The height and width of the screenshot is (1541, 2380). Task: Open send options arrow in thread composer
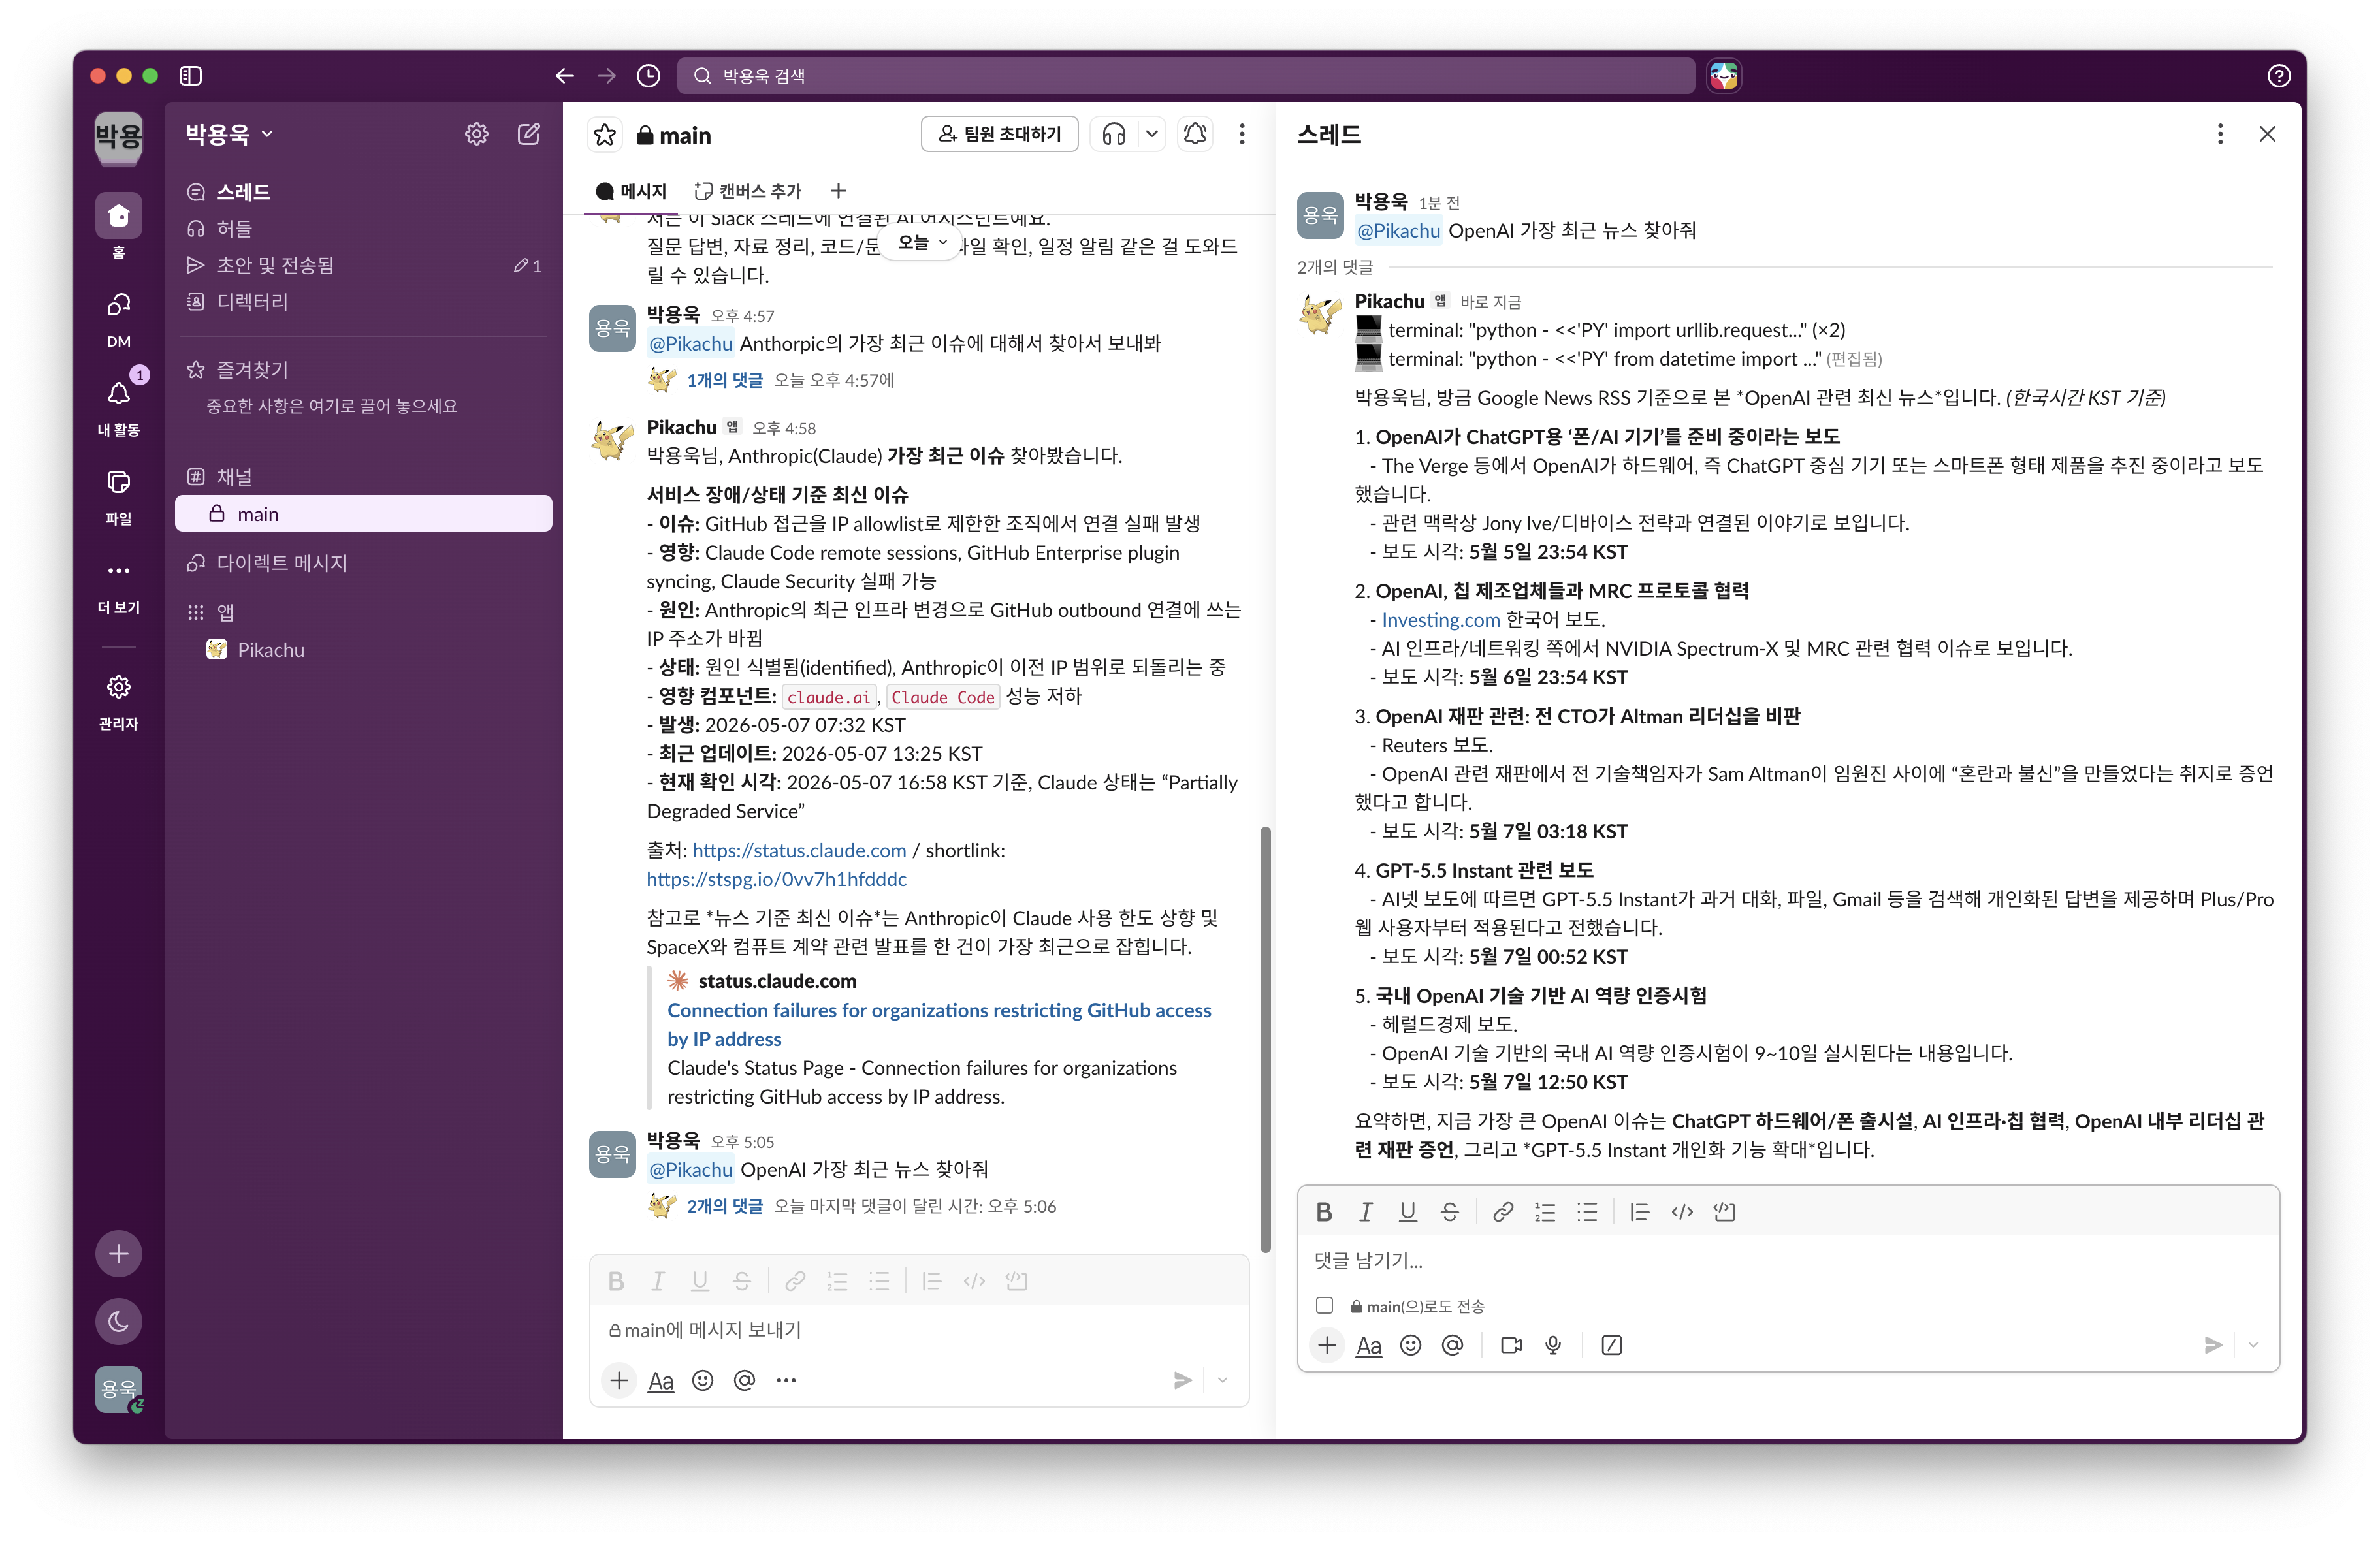click(x=2253, y=1345)
